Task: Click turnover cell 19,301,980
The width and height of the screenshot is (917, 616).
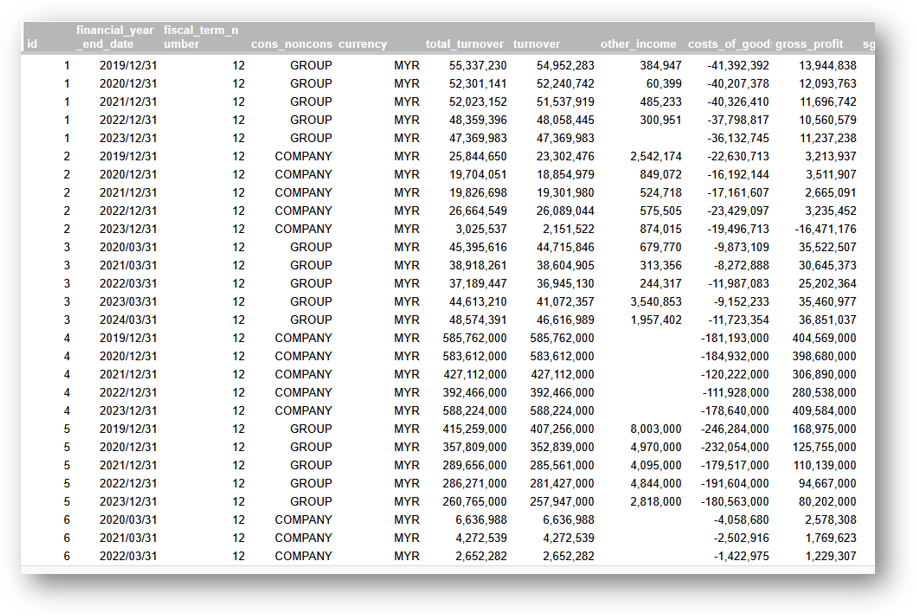Action: pyautogui.click(x=565, y=192)
